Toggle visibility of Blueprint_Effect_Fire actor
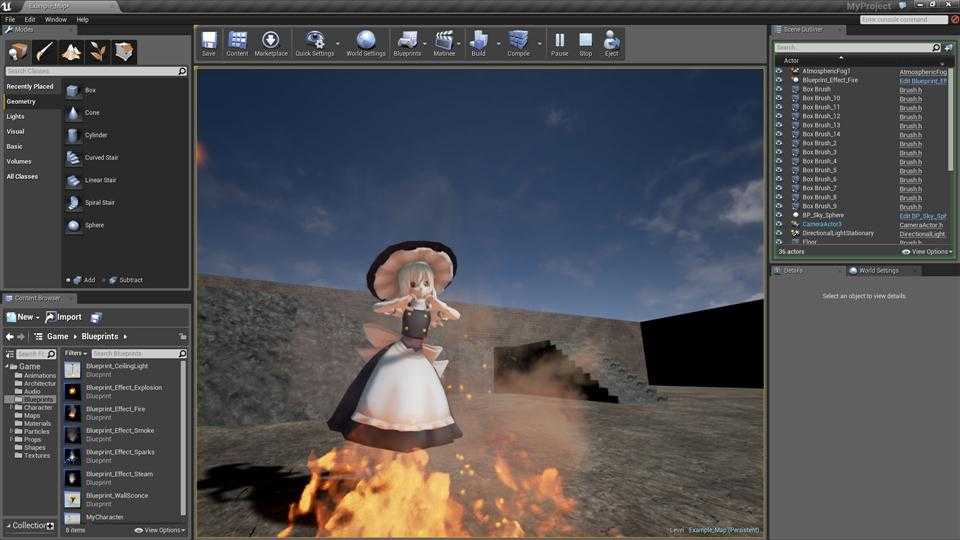The image size is (960, 540). pyautogui.click(x=779, y=80)
